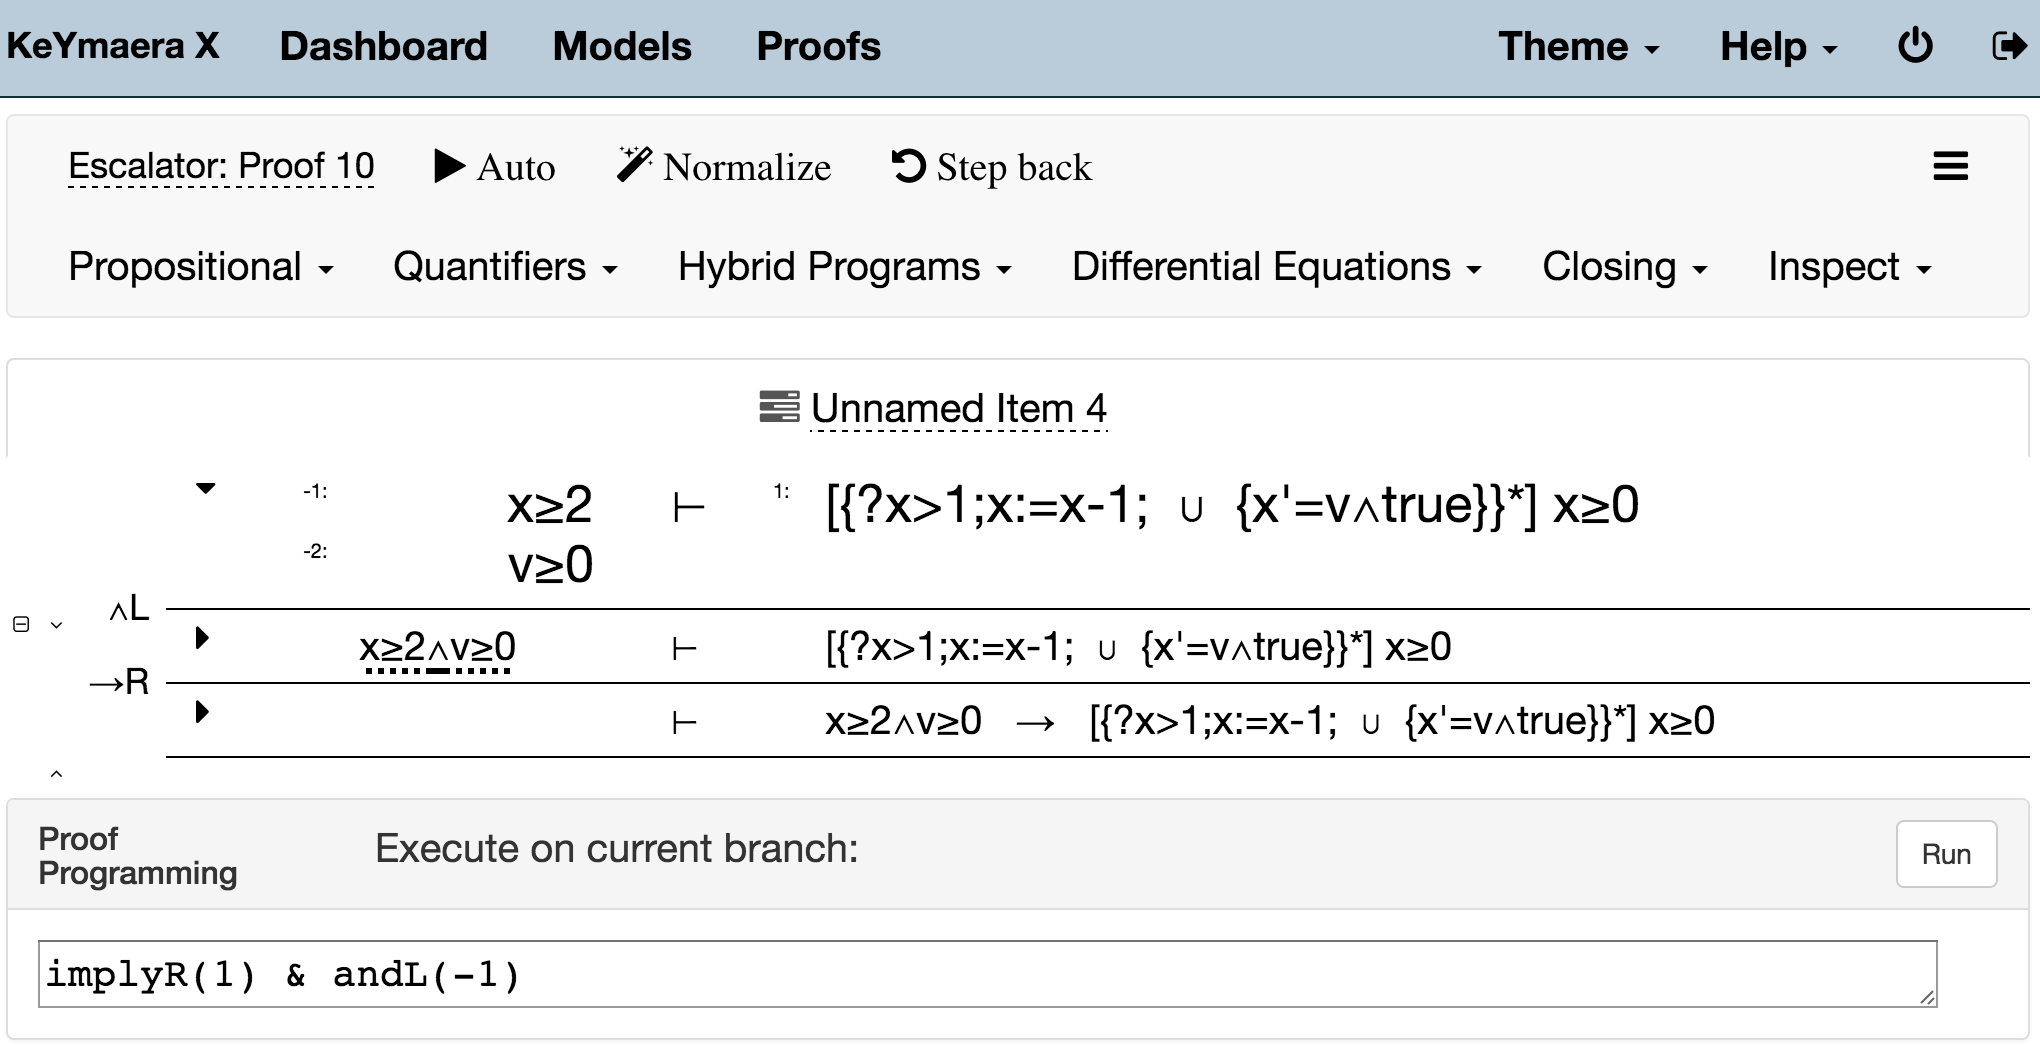Click into the tactic input text field
This screenshot has width=2040, height=1046.
(986, 974)
